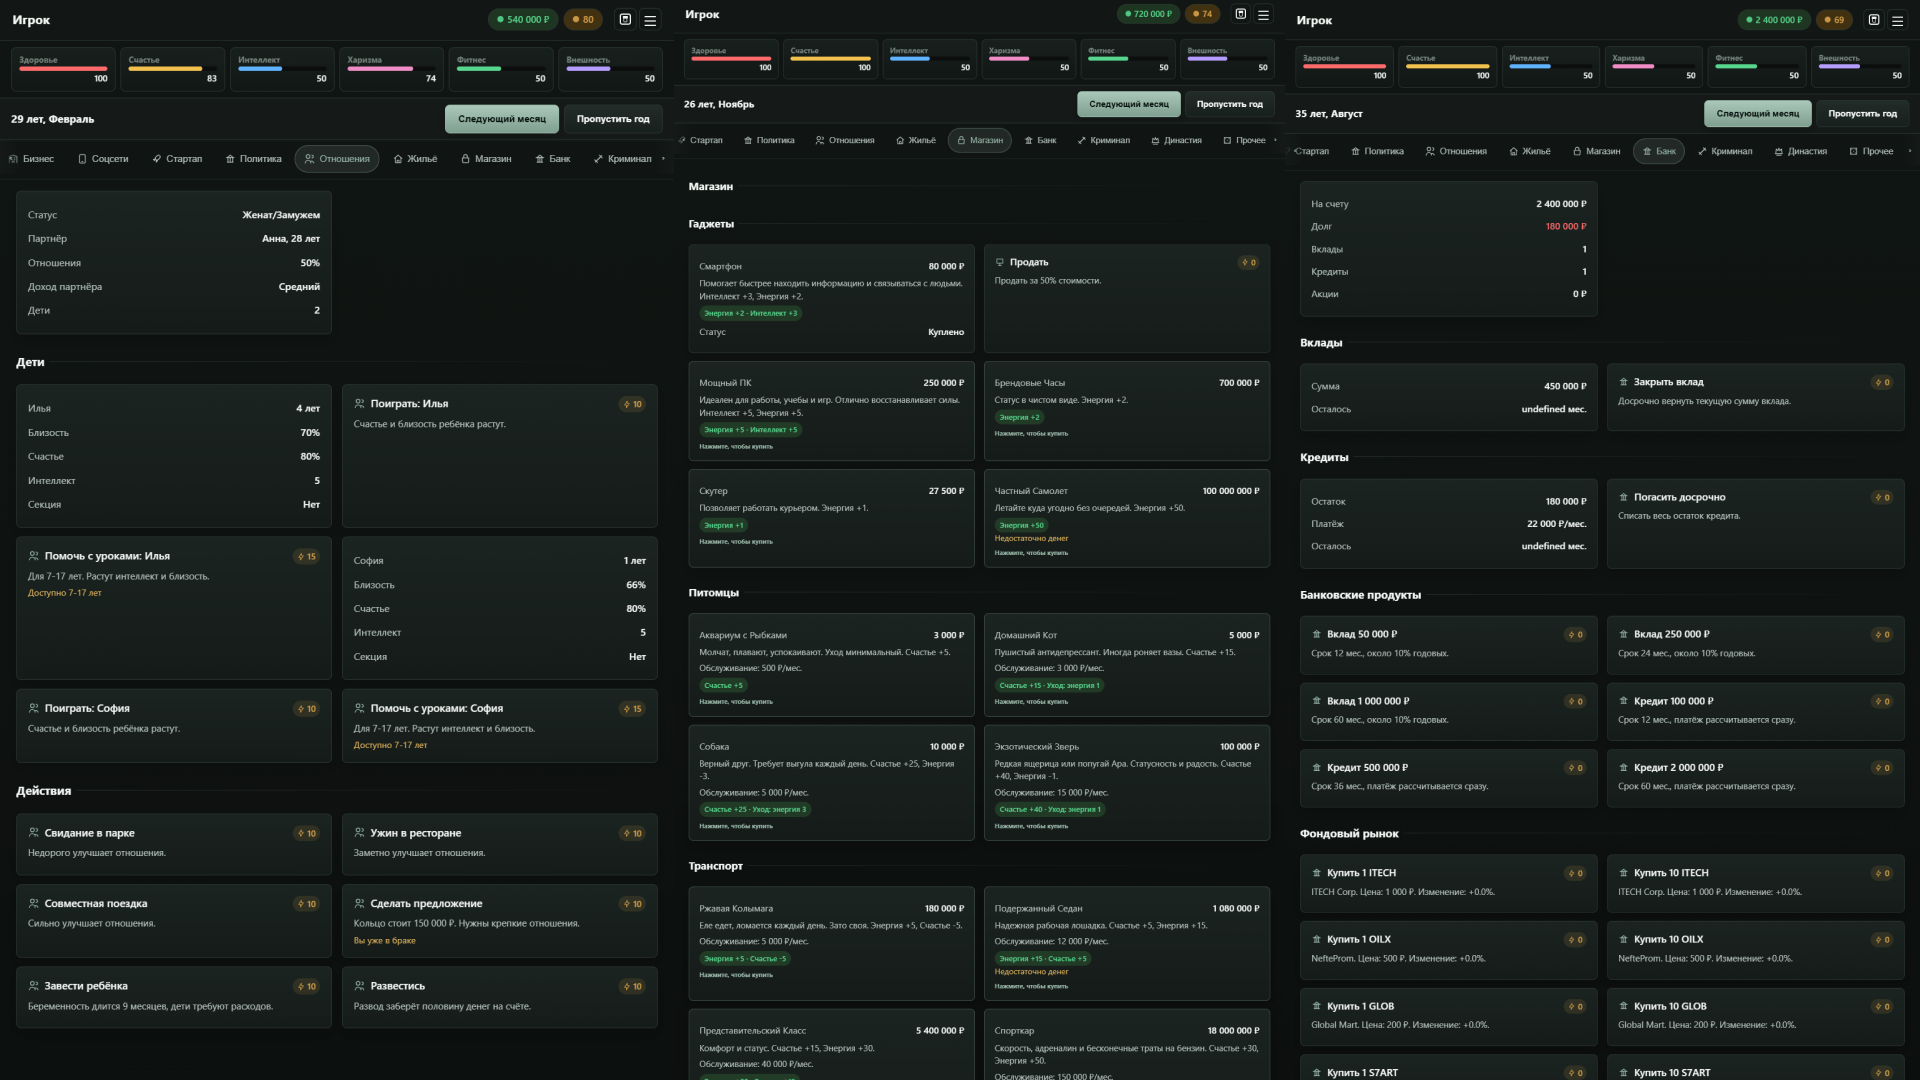Screen dimensions: 1920x1080
Task: Click the house icon of Жильё on Relationships screen
Action: click(x=398, y=159)
